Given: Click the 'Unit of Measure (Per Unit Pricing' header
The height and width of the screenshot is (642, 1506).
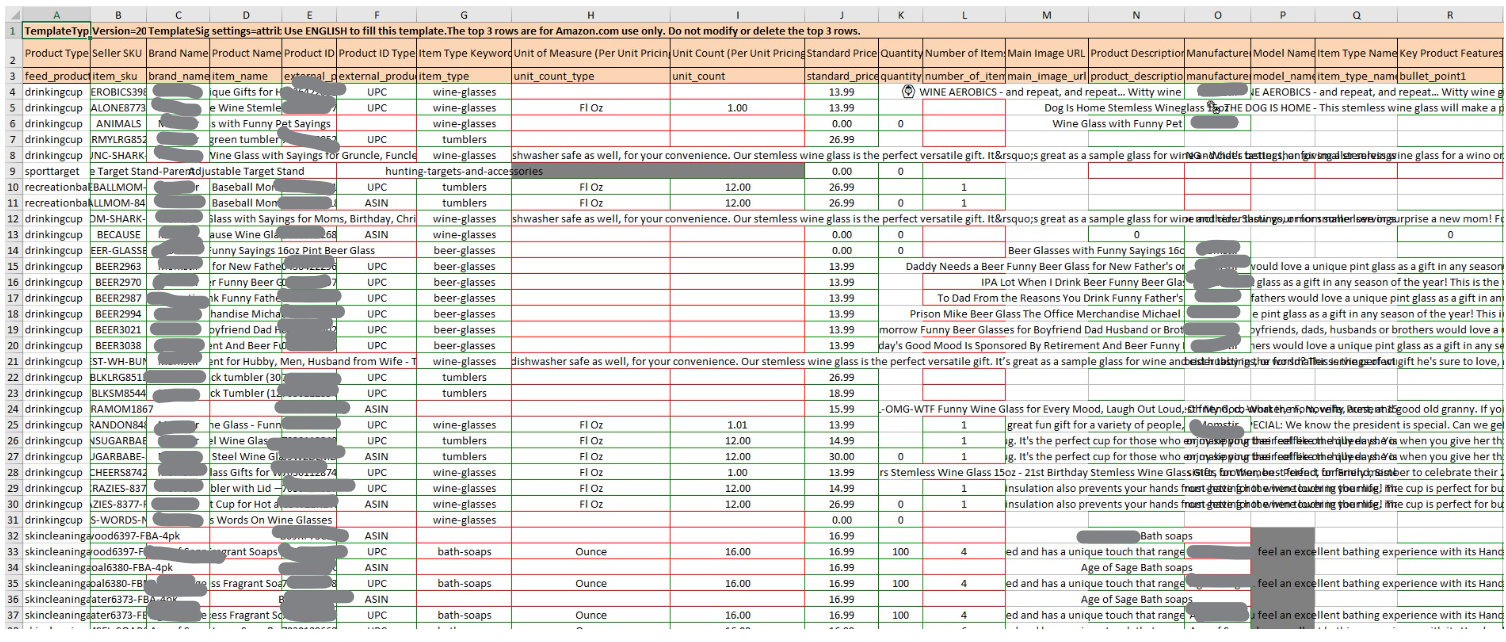Looking at the screenshot, I should click(x=589, y=53).
